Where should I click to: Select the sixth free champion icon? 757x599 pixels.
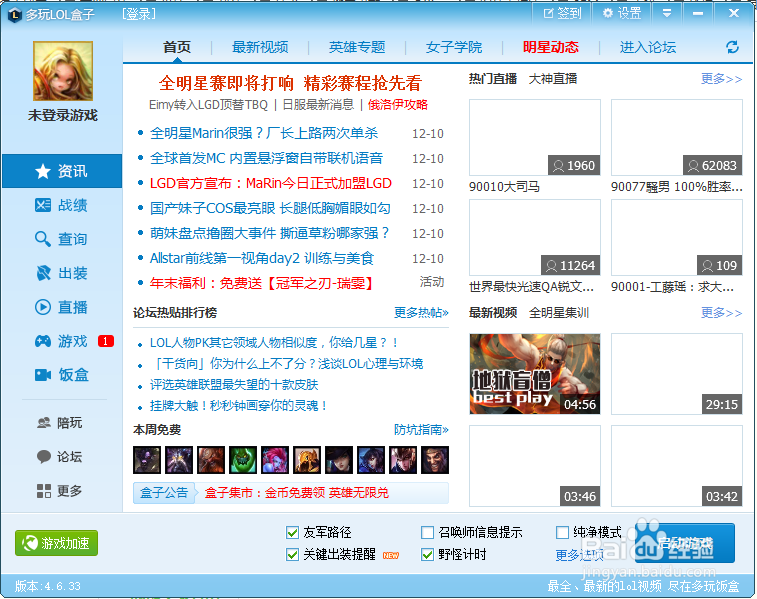307,460
